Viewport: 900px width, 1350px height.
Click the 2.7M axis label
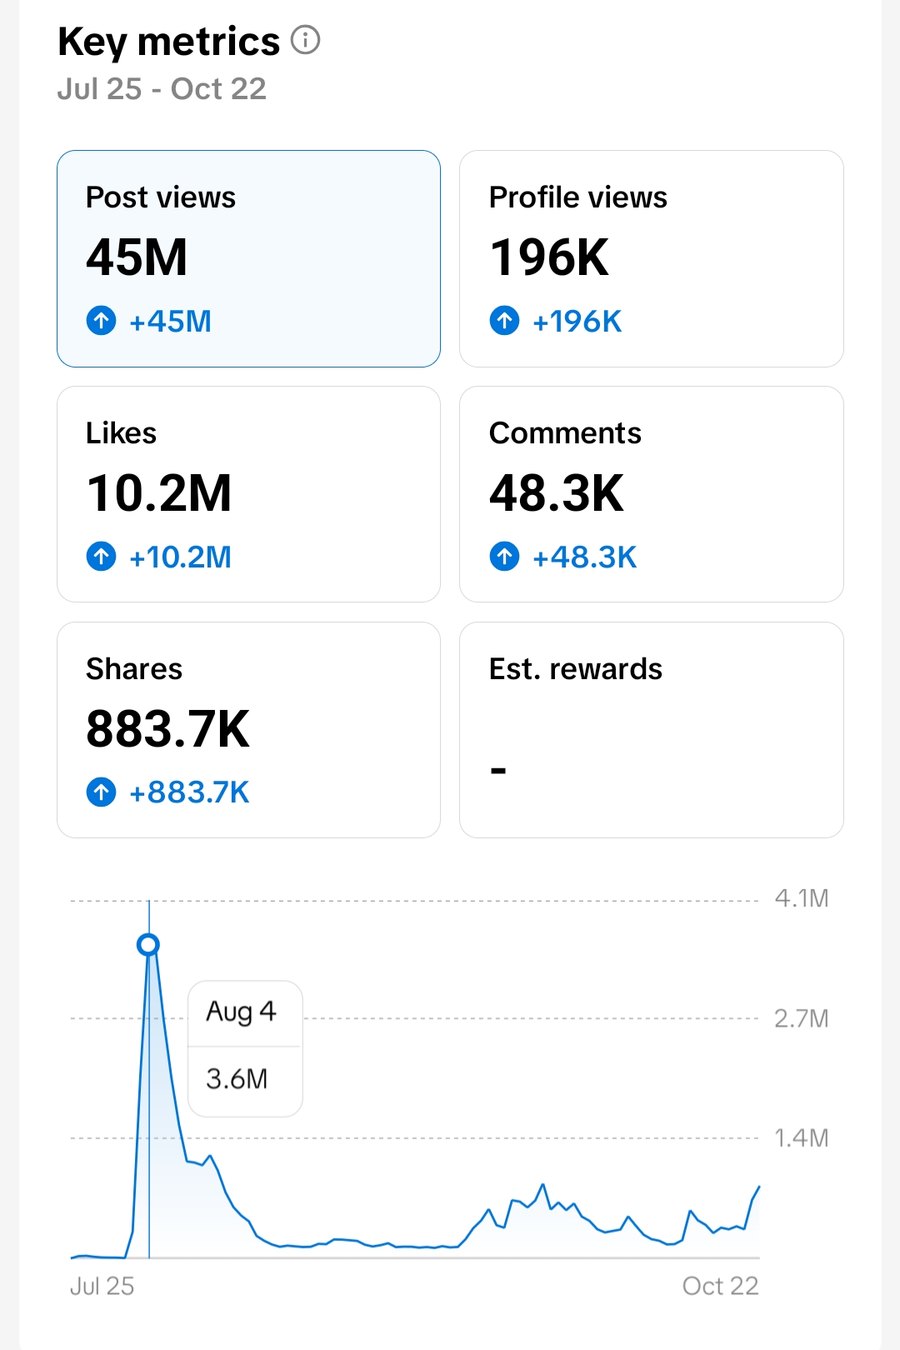(x=802, y=1019)
